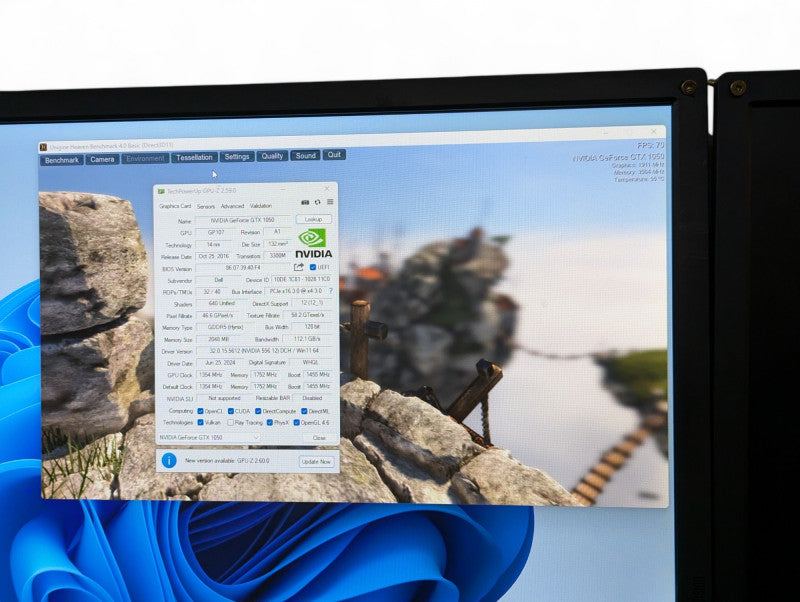This screenshot has height=602, width=800.
Task: Click the Release Date field Oct 25, 2016
Action: tap(214, 256)
